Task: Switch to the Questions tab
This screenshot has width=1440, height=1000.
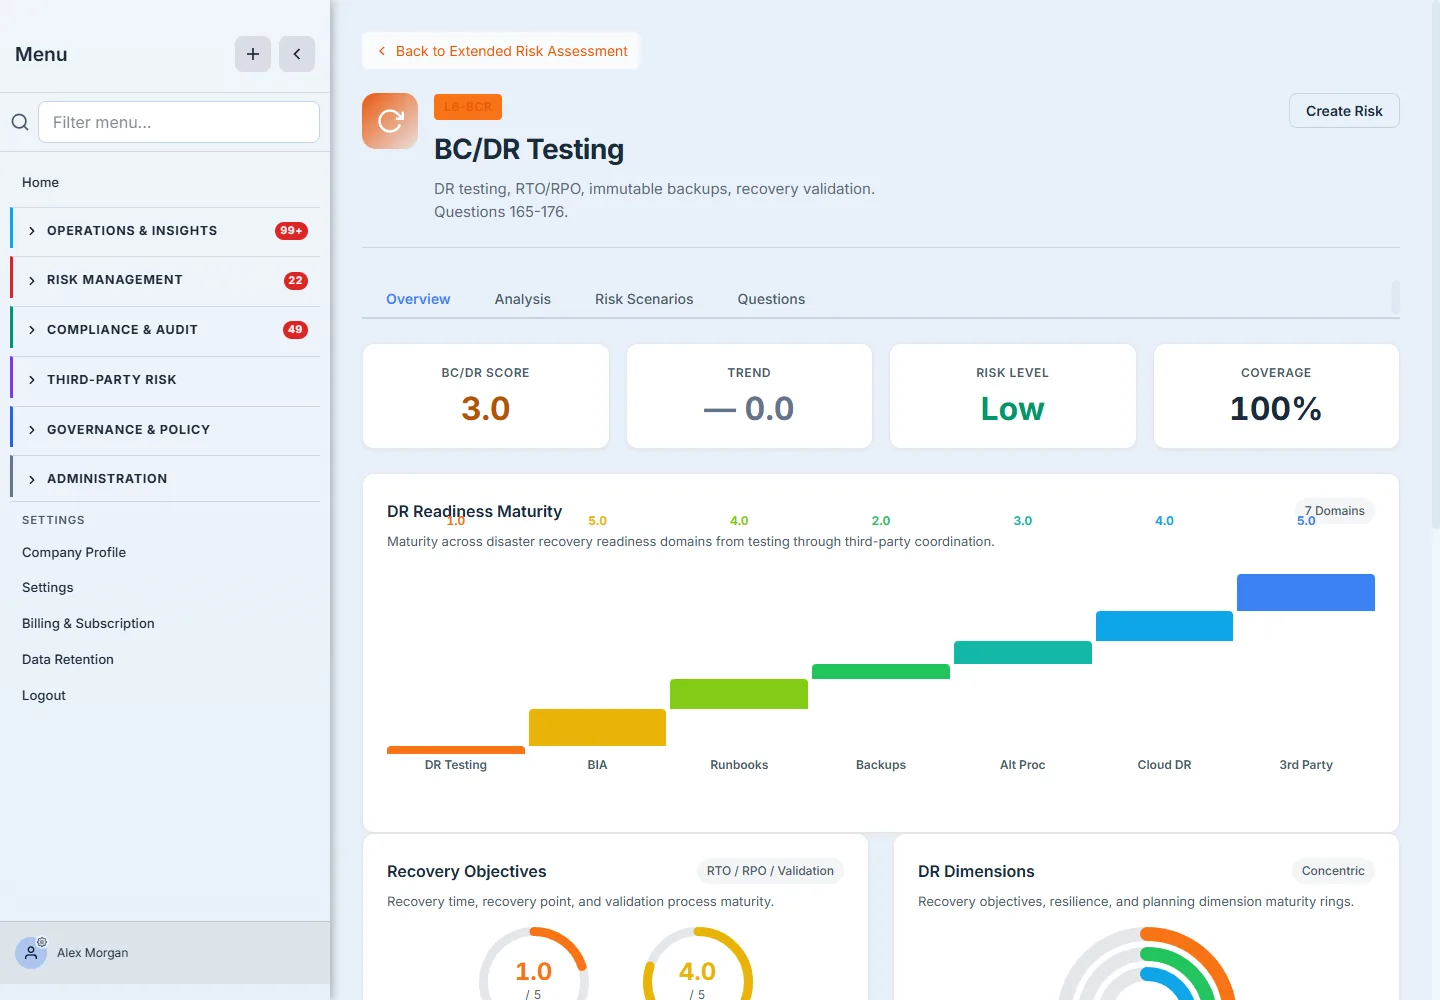Action: coord(771,299)
